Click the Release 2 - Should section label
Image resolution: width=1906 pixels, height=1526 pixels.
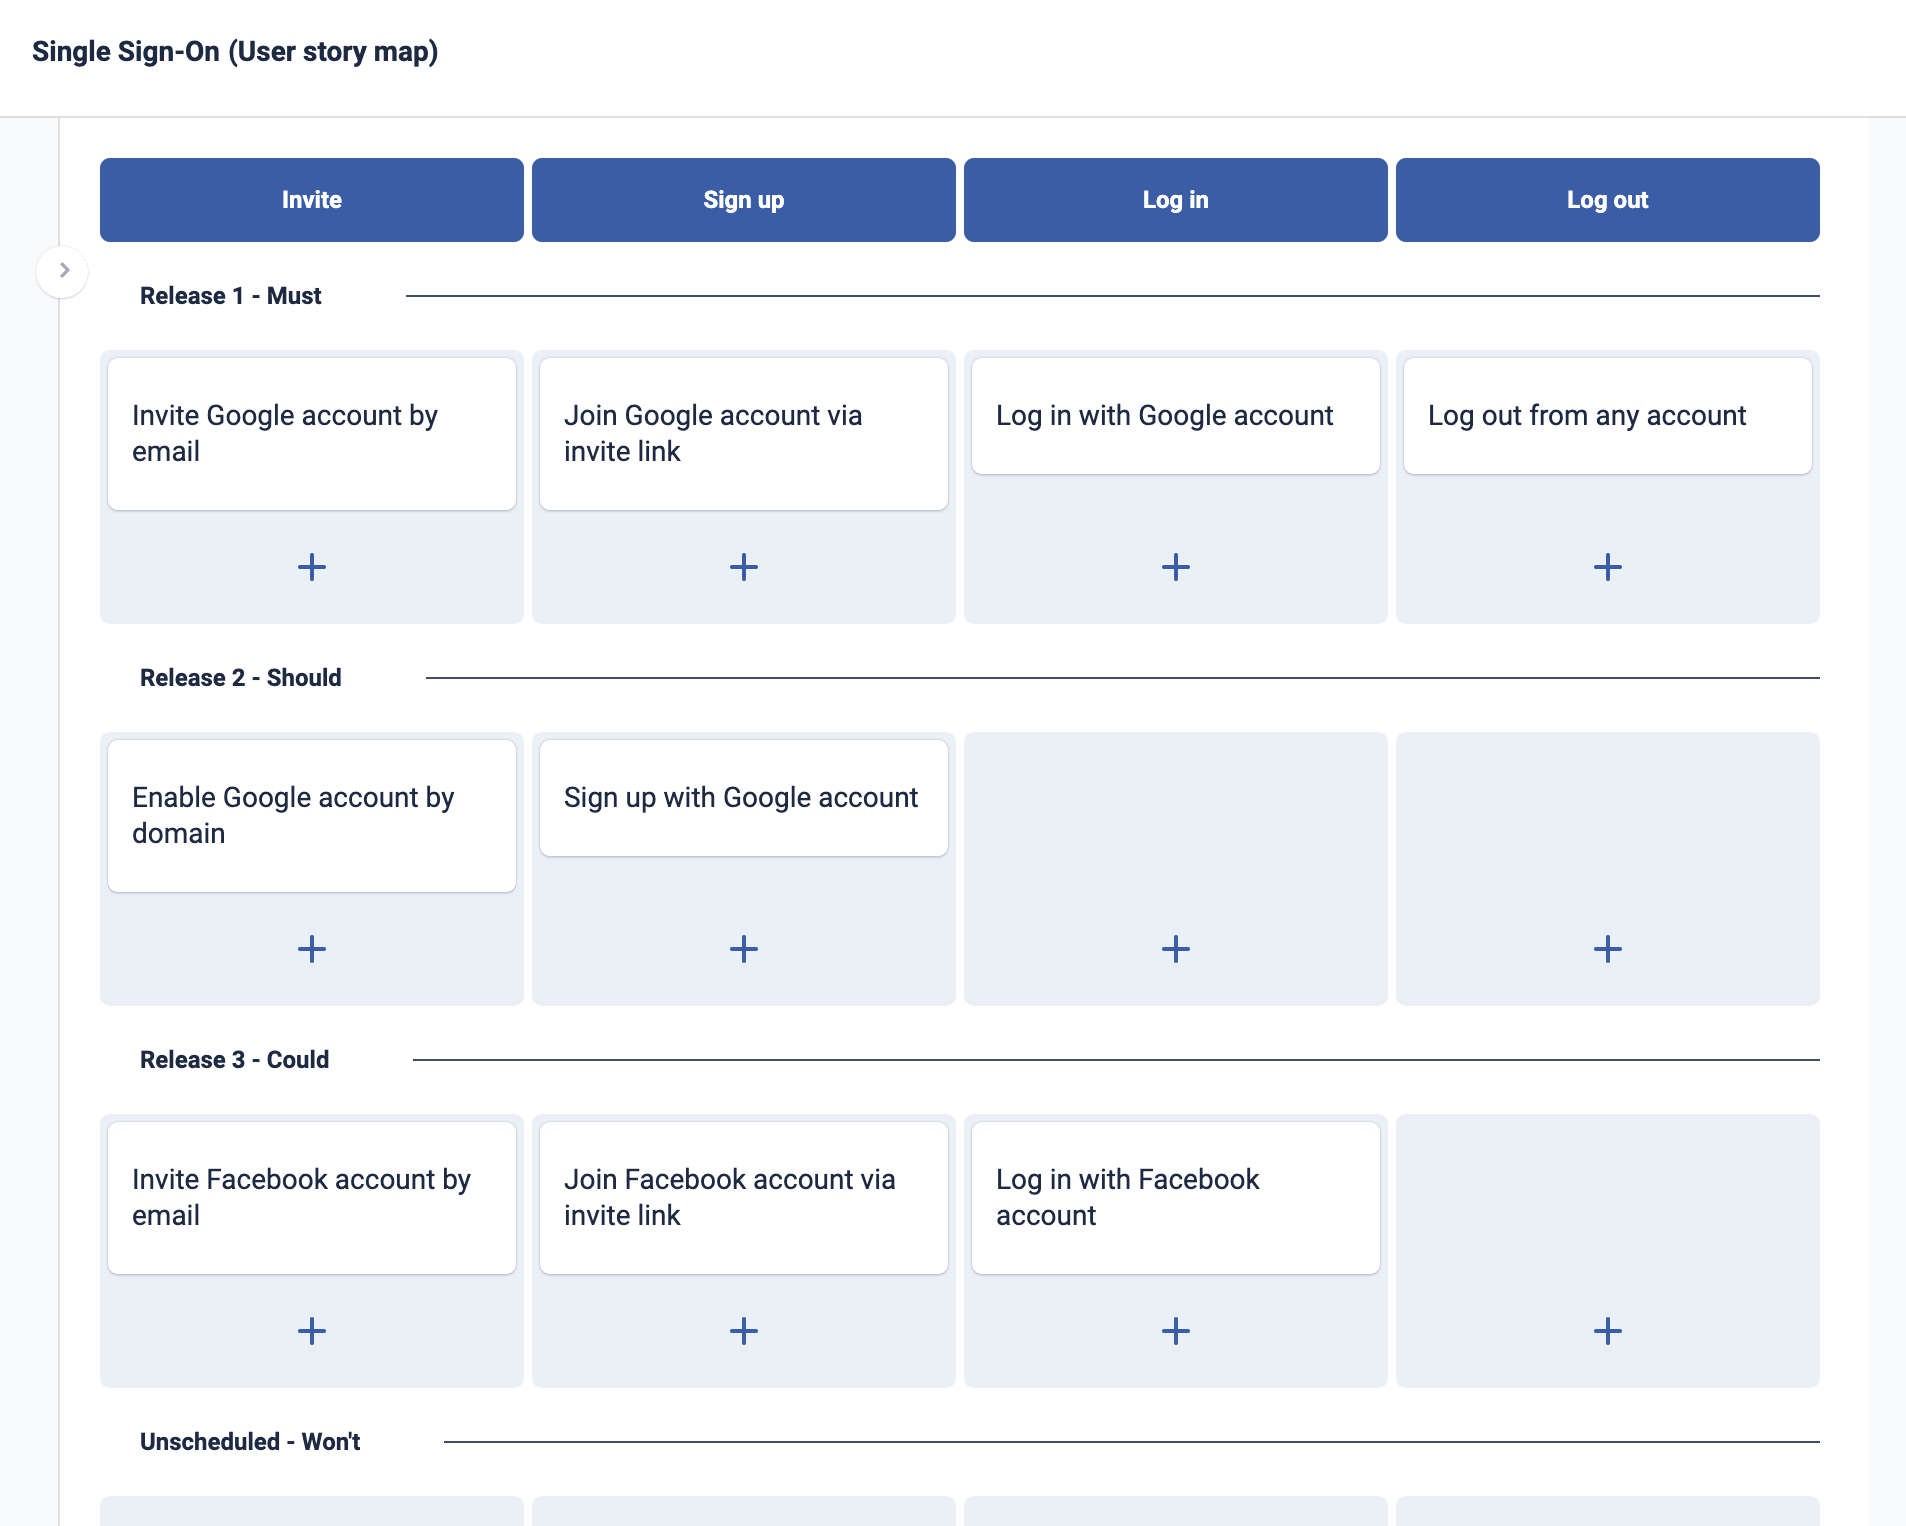[x=240, y=677]
